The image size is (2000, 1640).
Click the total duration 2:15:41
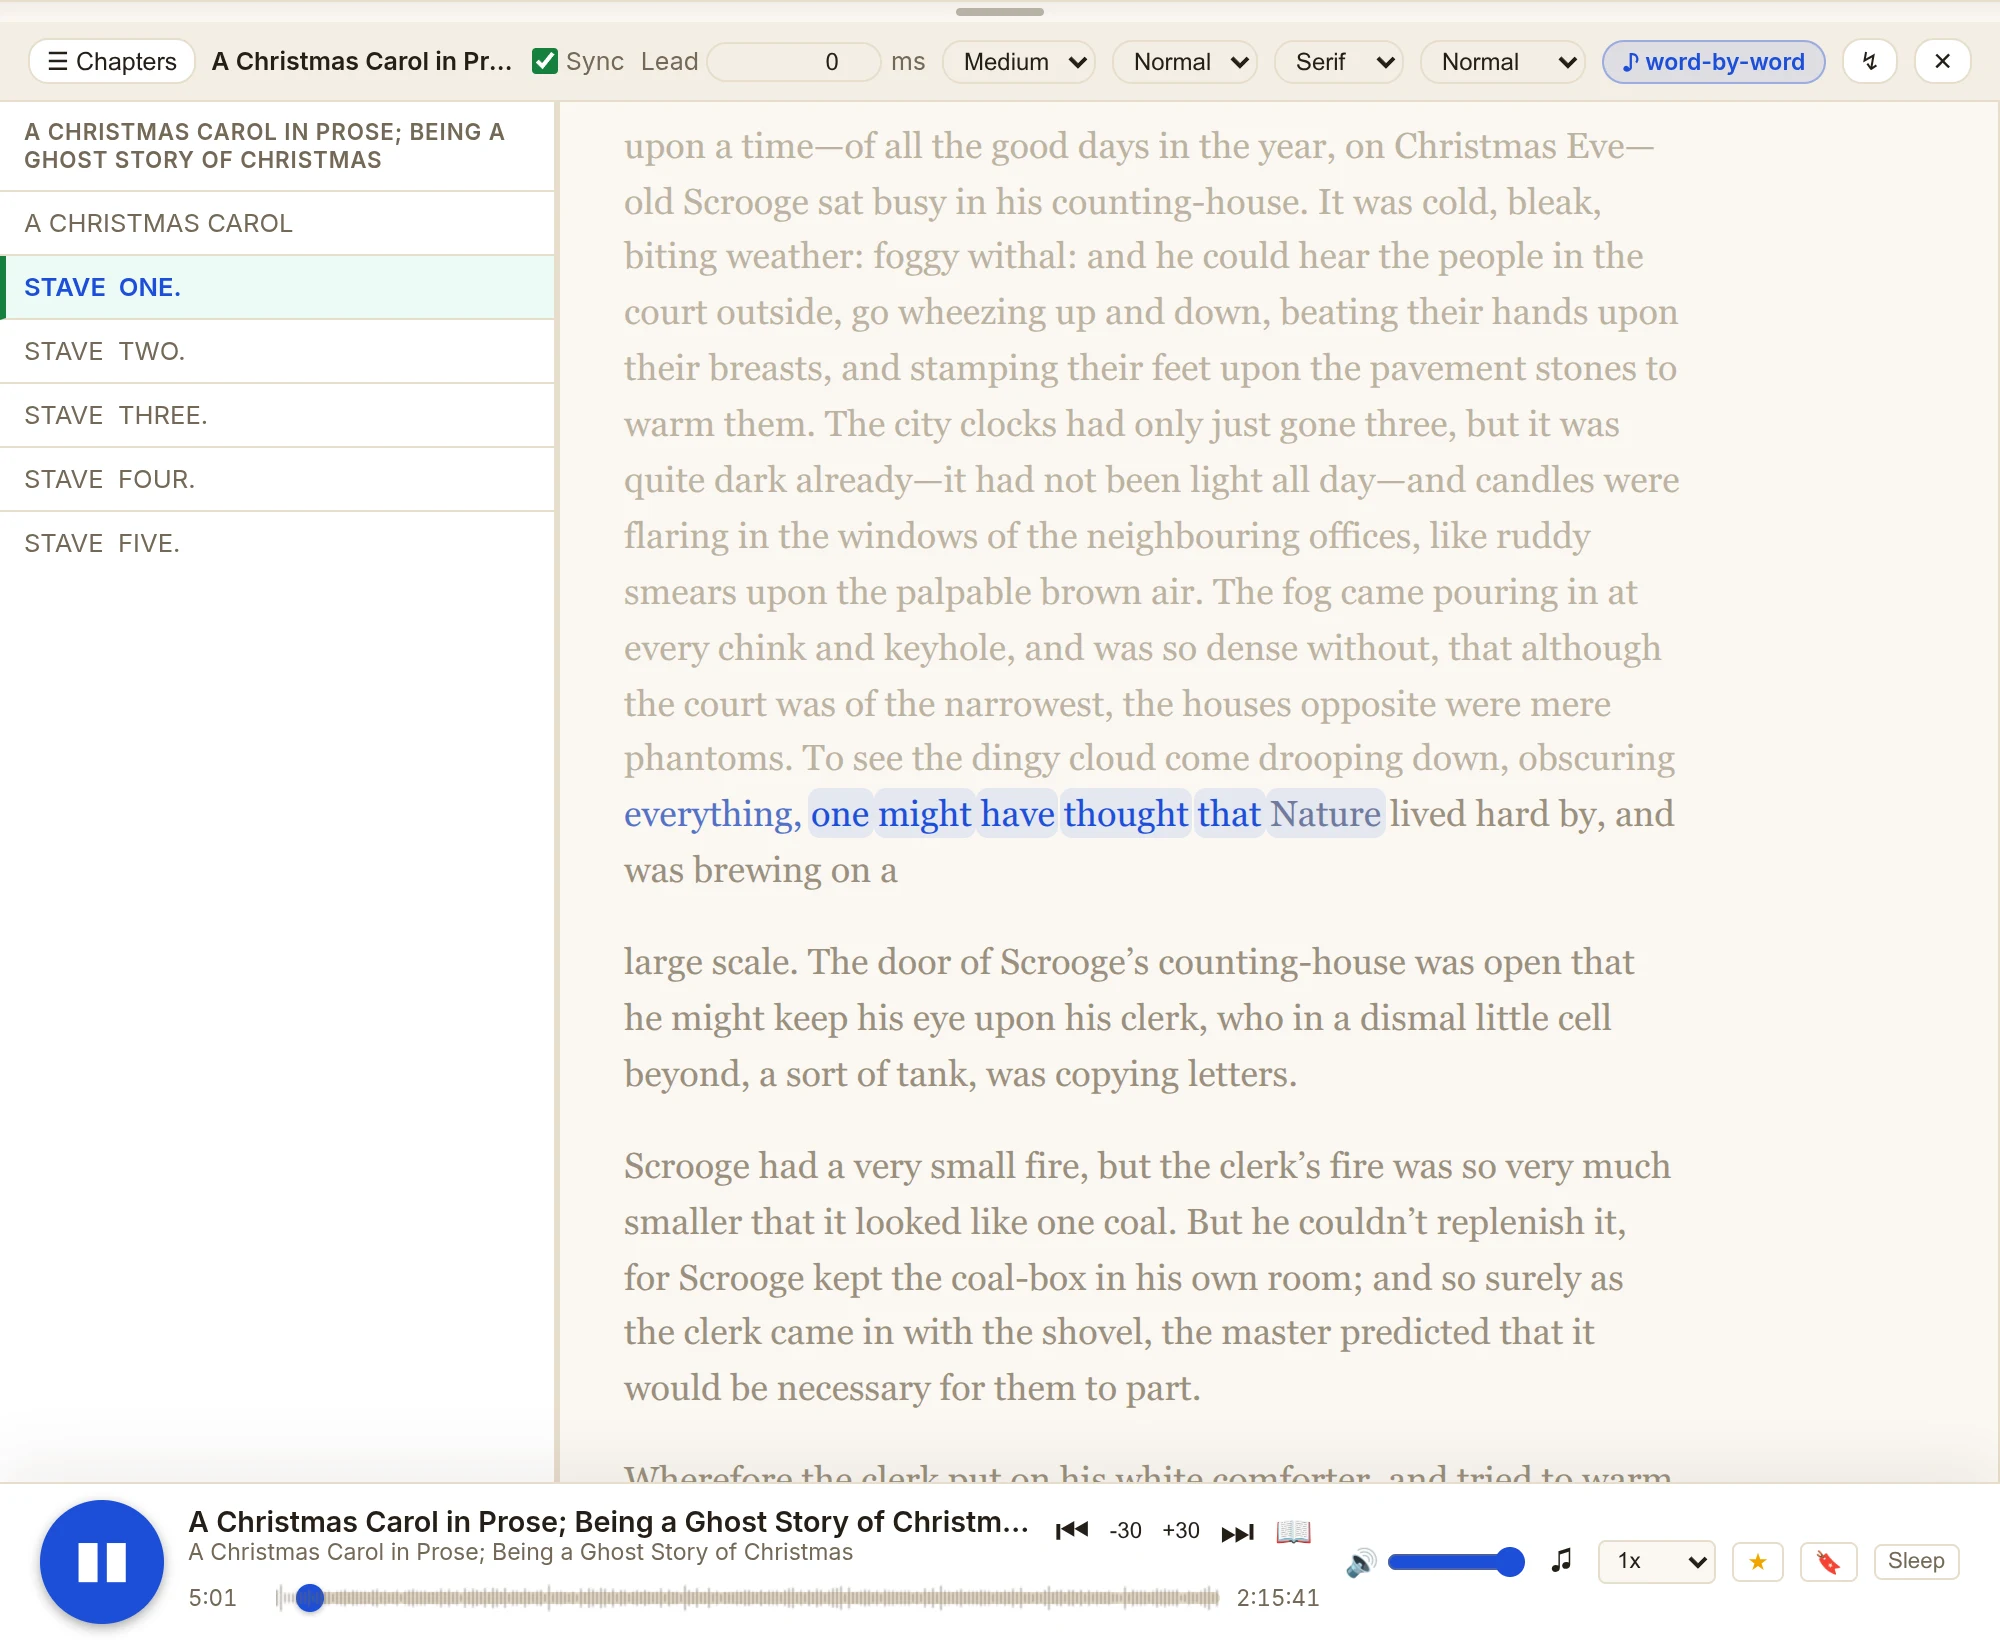point(1278,1597)
